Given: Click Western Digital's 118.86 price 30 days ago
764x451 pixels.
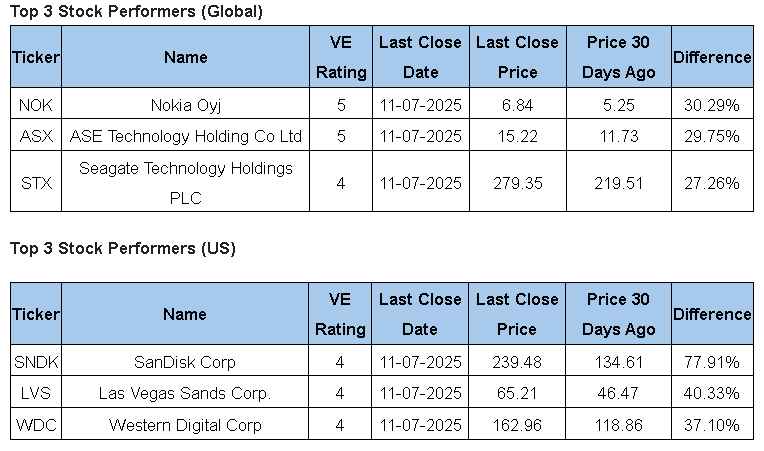Looking at the screenshot, I should point(618,425).
